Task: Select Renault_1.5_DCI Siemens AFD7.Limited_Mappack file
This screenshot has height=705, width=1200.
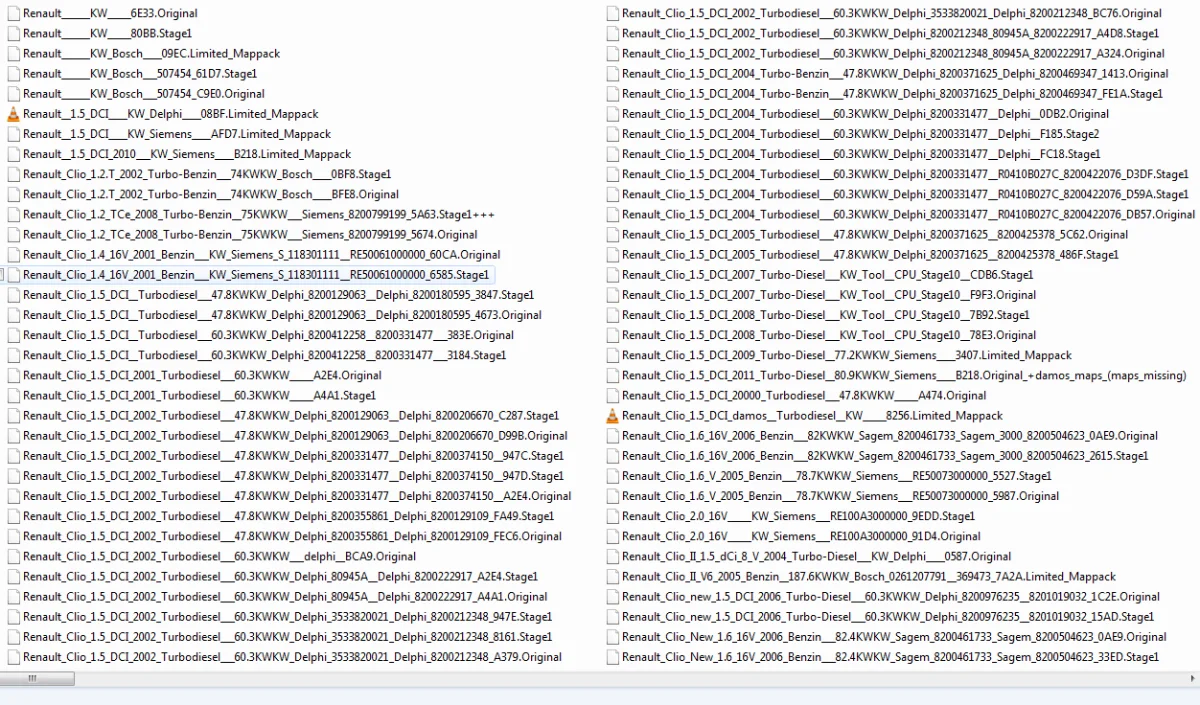Action: (x=176, y=134)
